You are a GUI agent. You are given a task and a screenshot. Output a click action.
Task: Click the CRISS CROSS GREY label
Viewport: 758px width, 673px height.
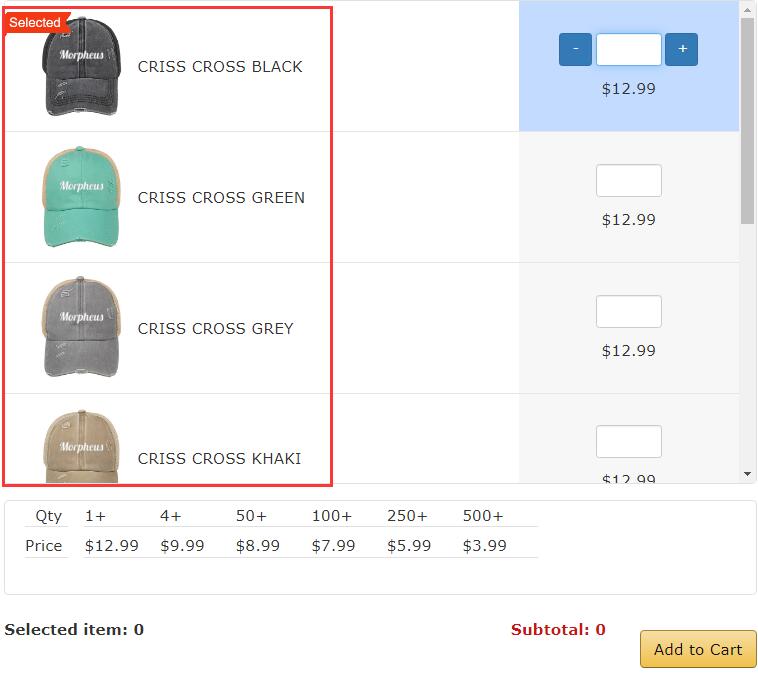[216, 329]
